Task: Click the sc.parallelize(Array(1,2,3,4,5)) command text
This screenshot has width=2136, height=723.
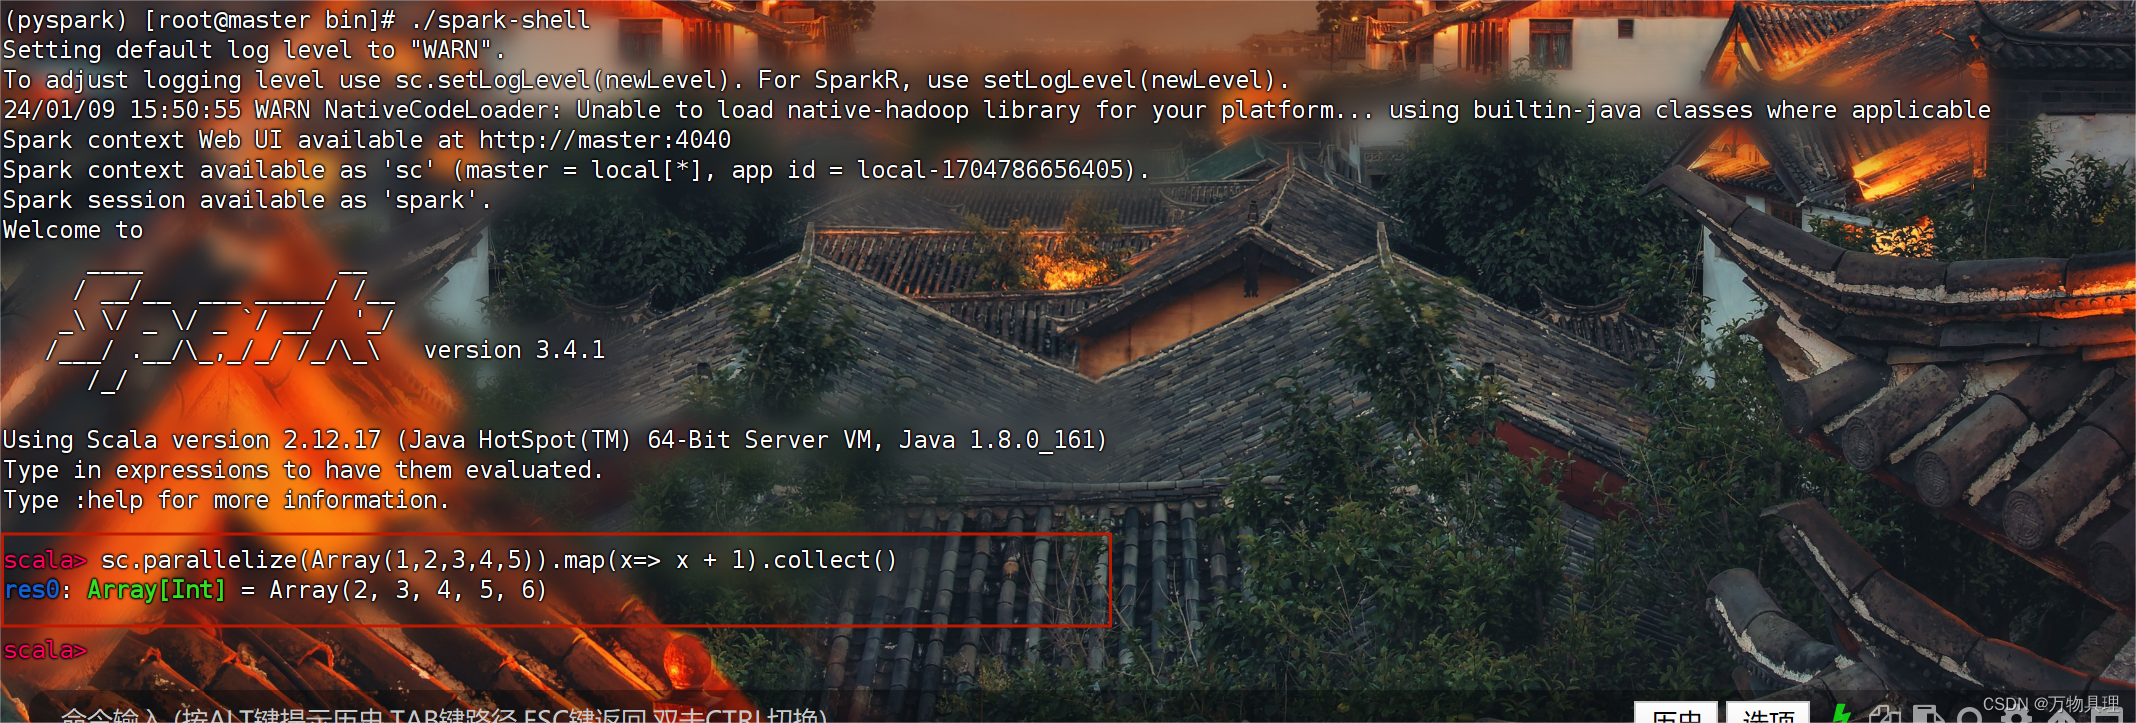Action: [324, 560]
